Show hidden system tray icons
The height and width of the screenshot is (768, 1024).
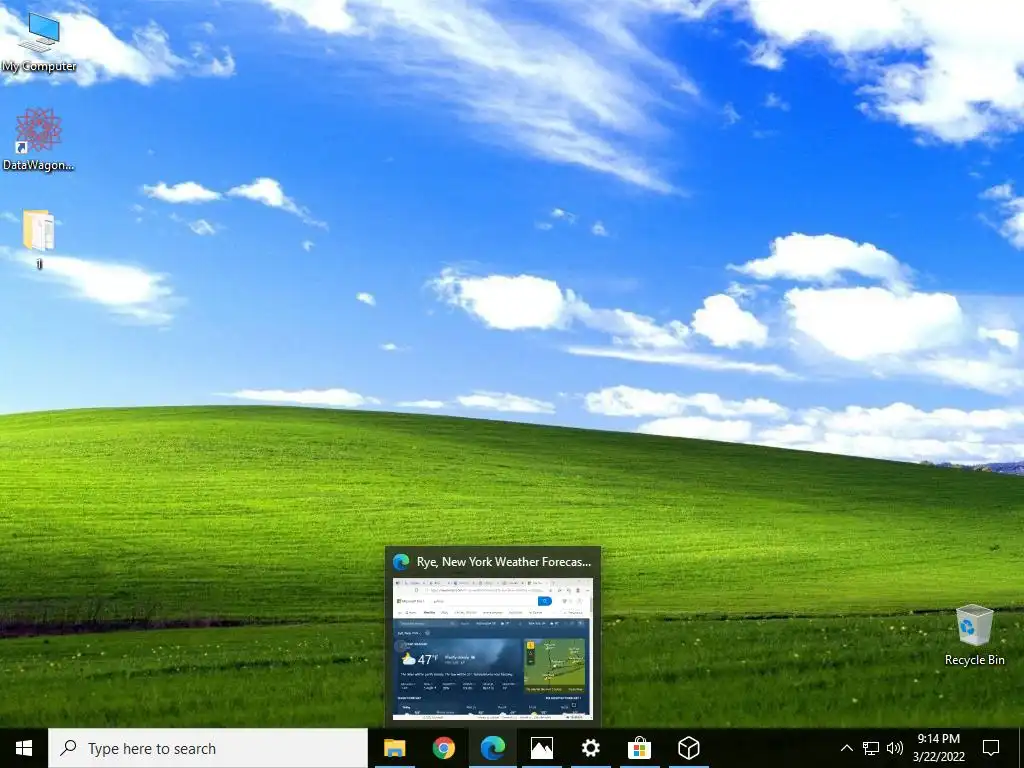click(x=846, y=748)
